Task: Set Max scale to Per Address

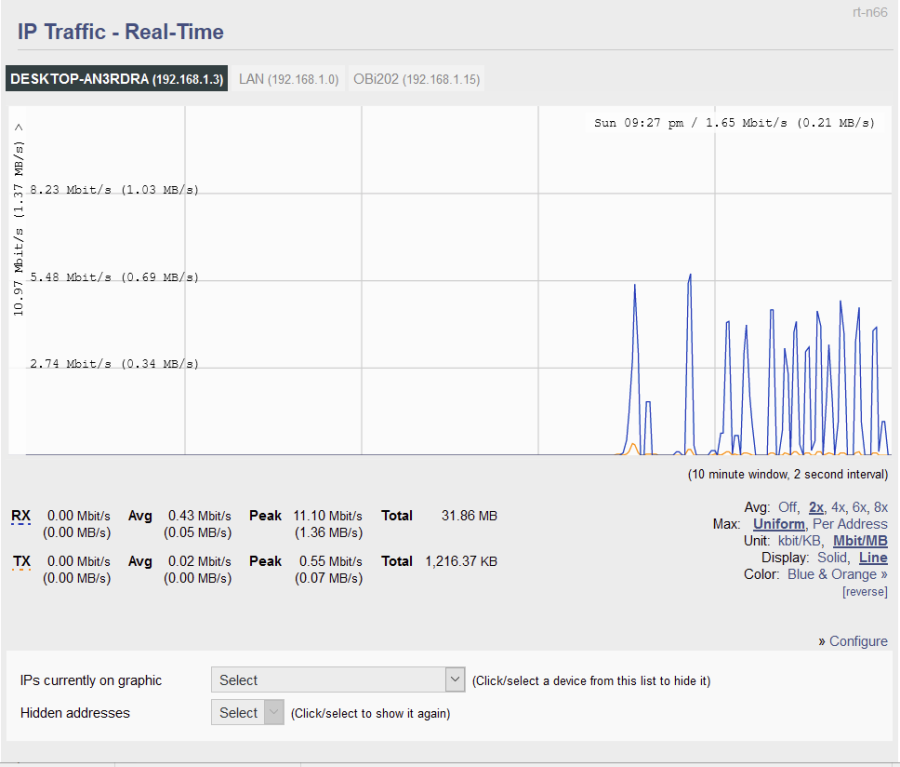Action: tap(850, 524)
